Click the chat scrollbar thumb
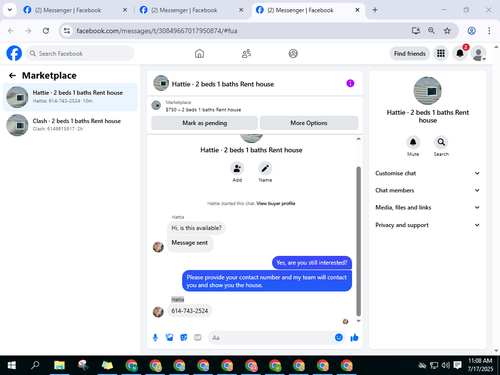Viewport: 500px width, 375px height. [x=359, y=241]
